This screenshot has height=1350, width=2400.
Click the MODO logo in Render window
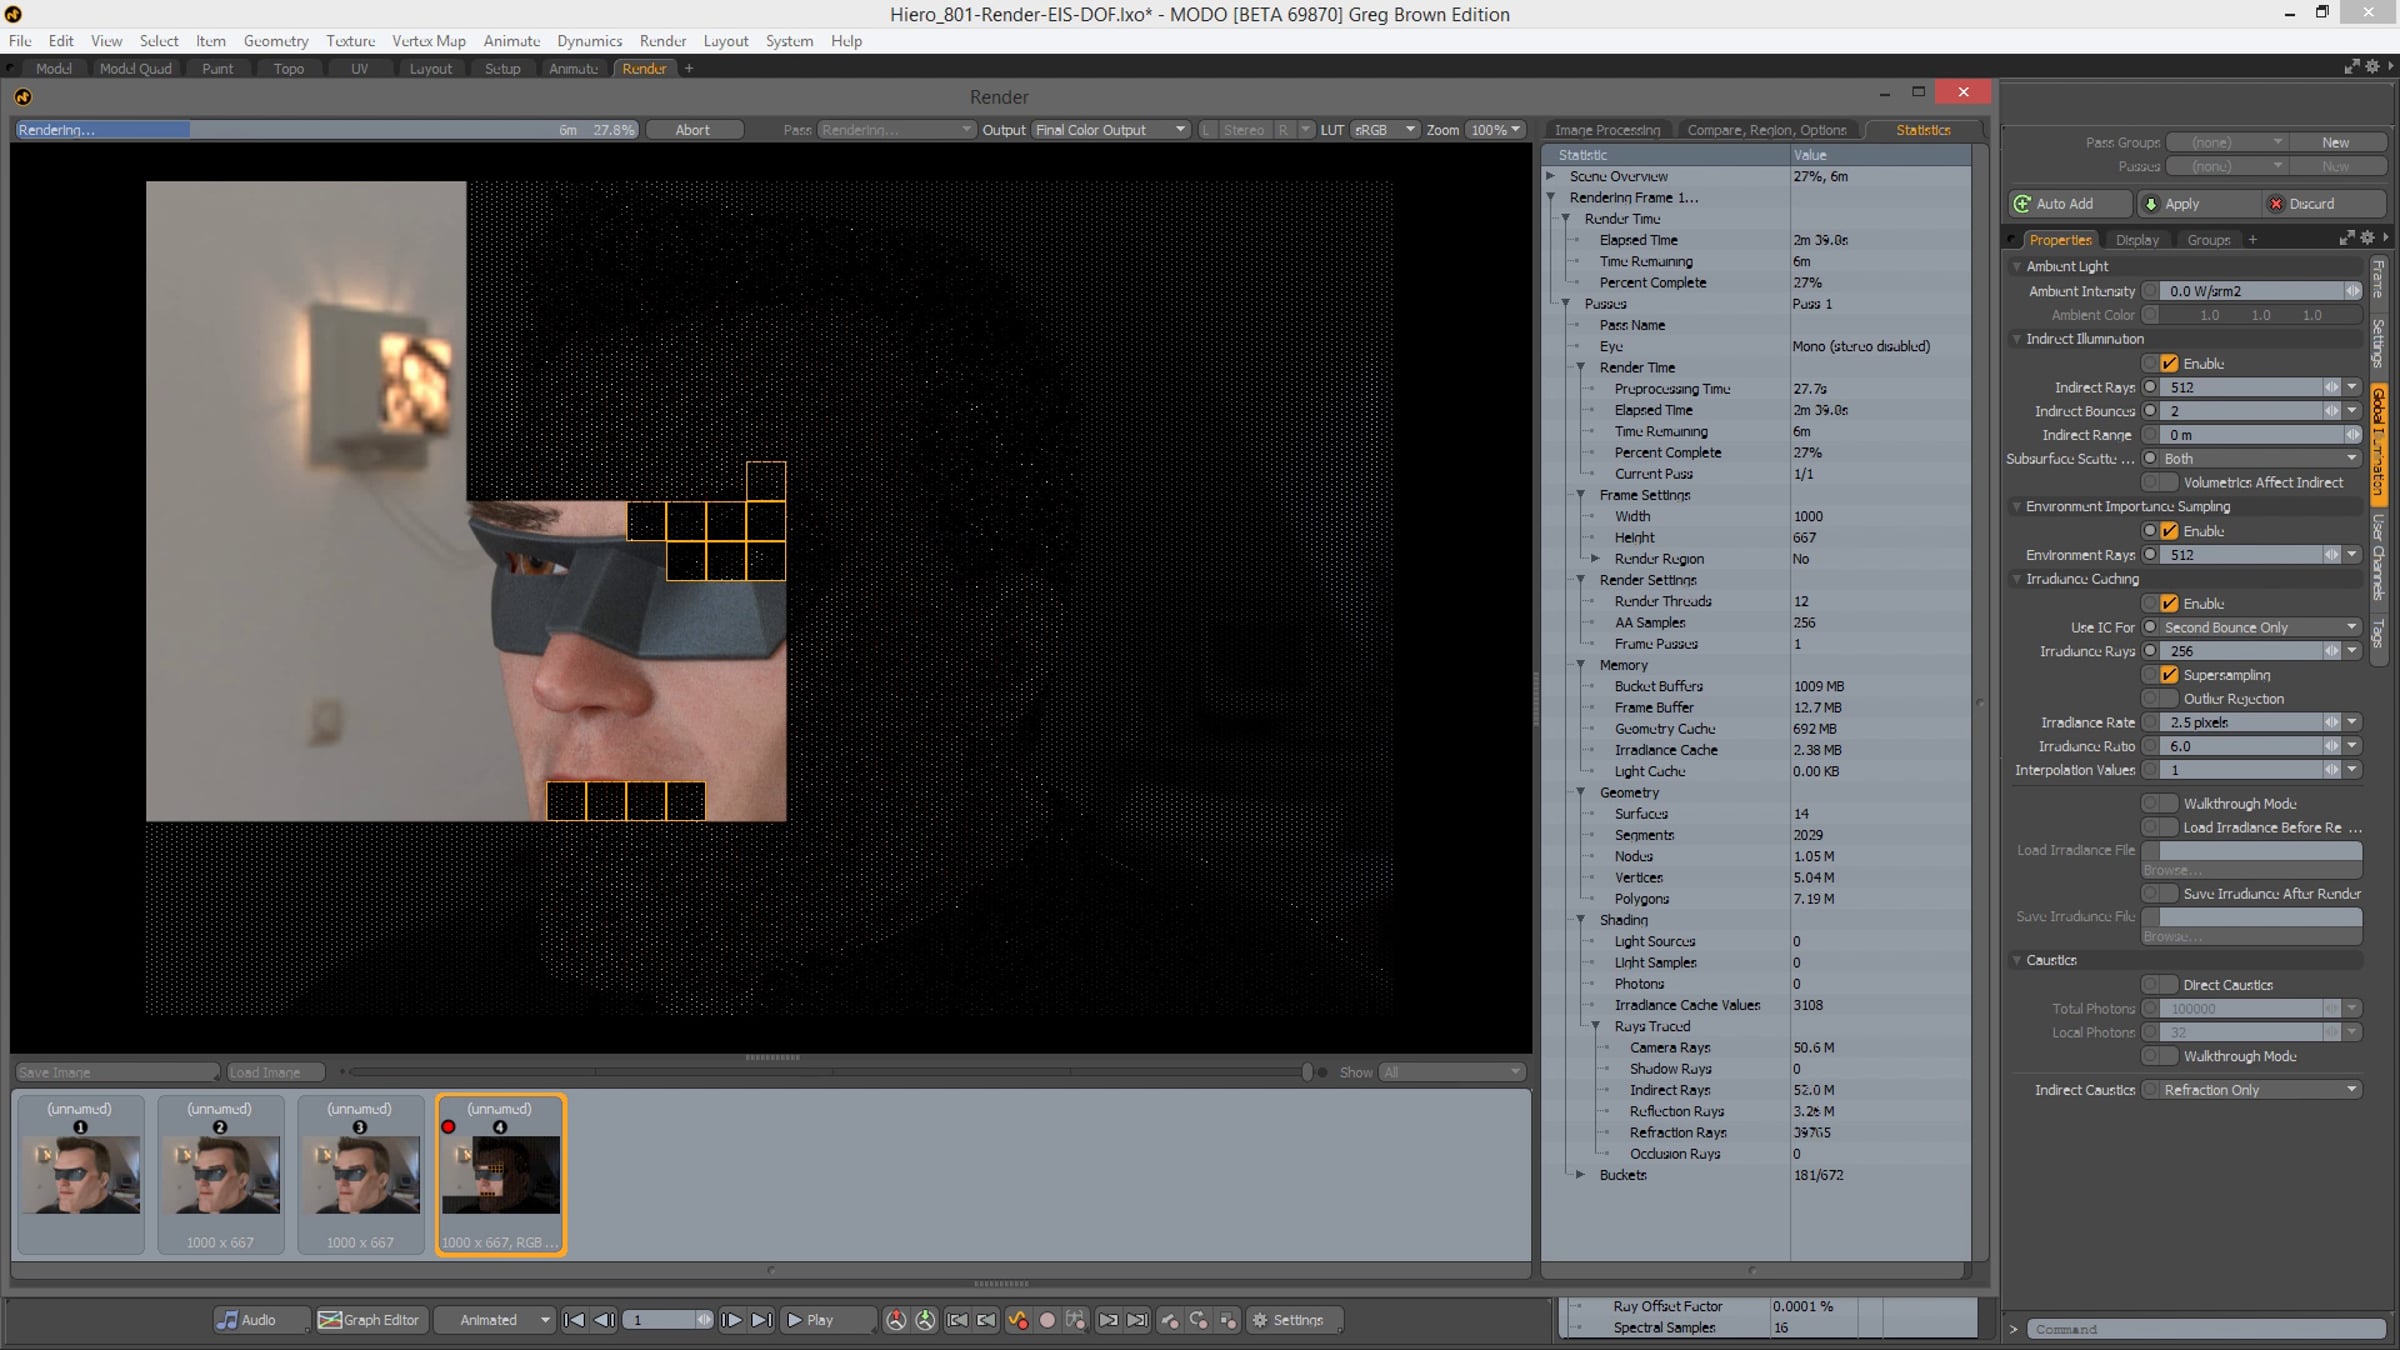point(23,97)
